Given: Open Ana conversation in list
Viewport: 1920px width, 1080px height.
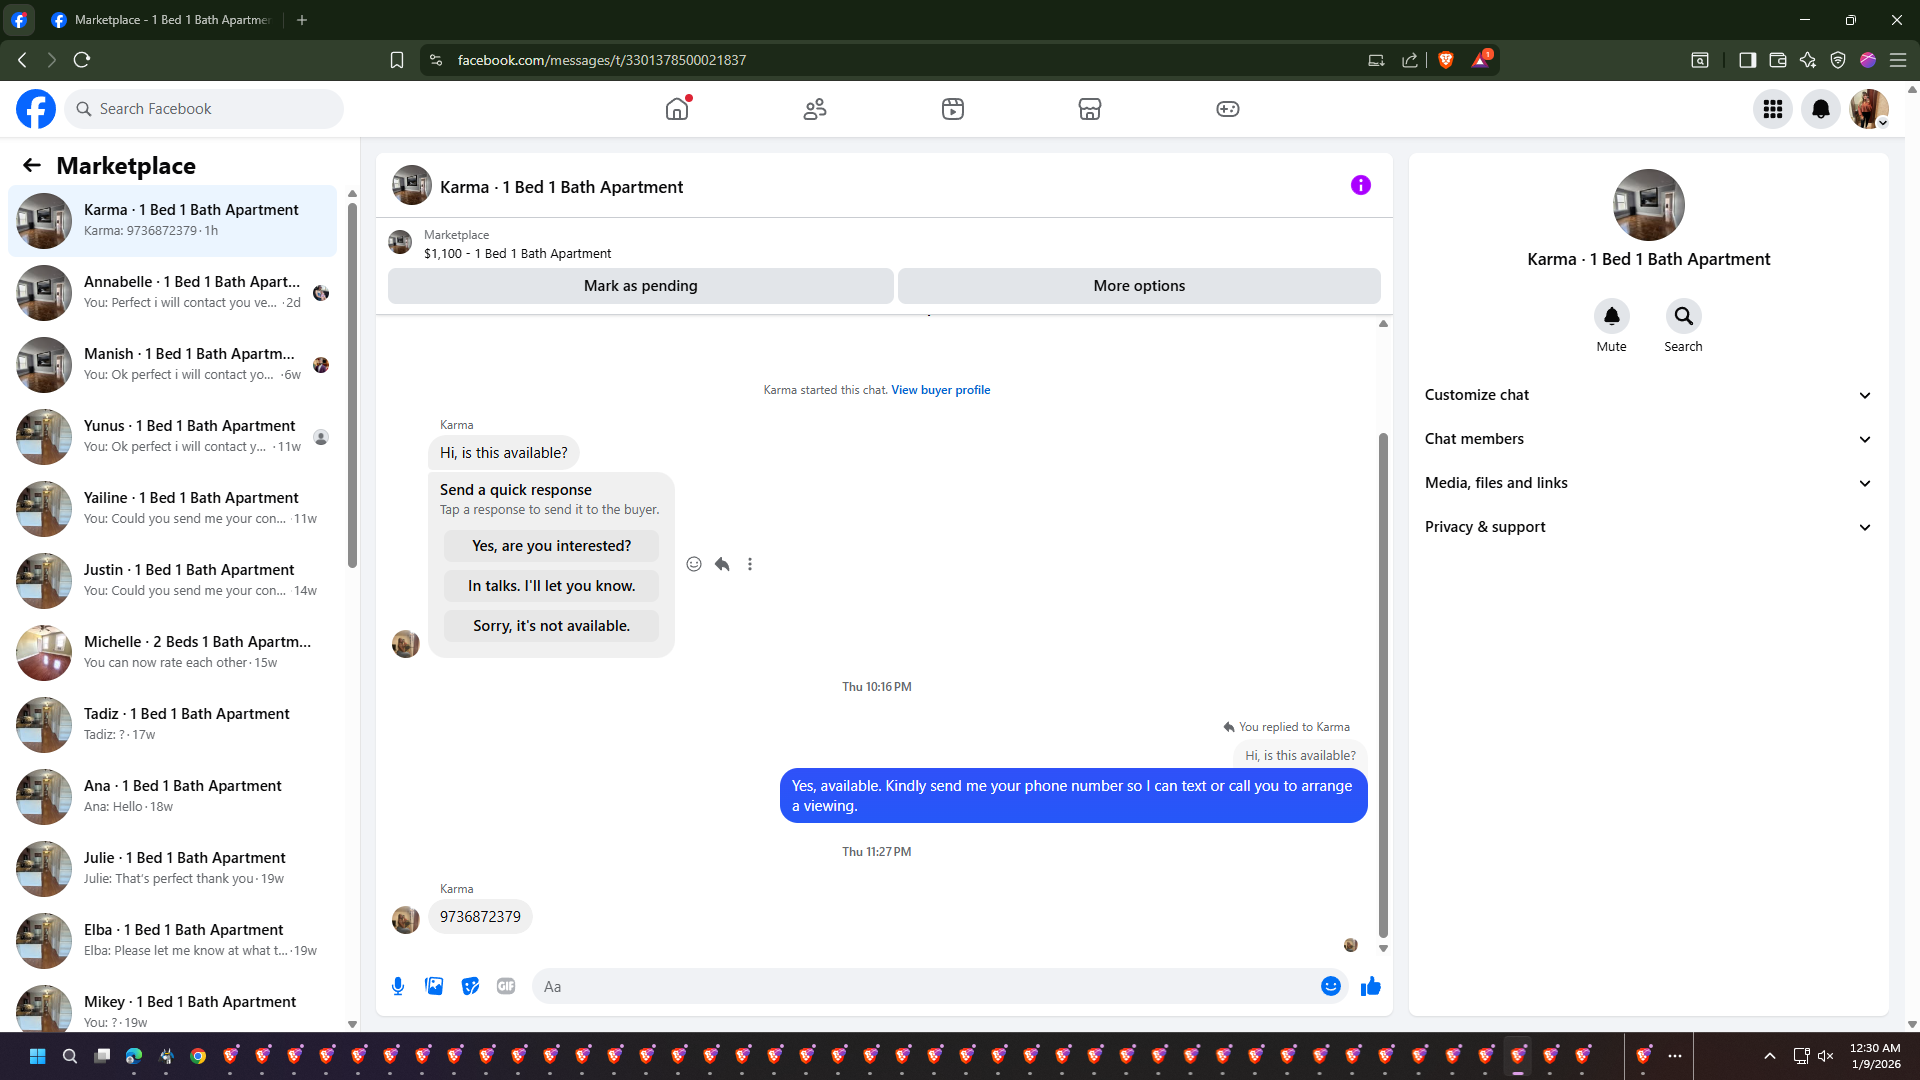Looking at the screenshot, I should pyautogui.click(x=173, y=797).
